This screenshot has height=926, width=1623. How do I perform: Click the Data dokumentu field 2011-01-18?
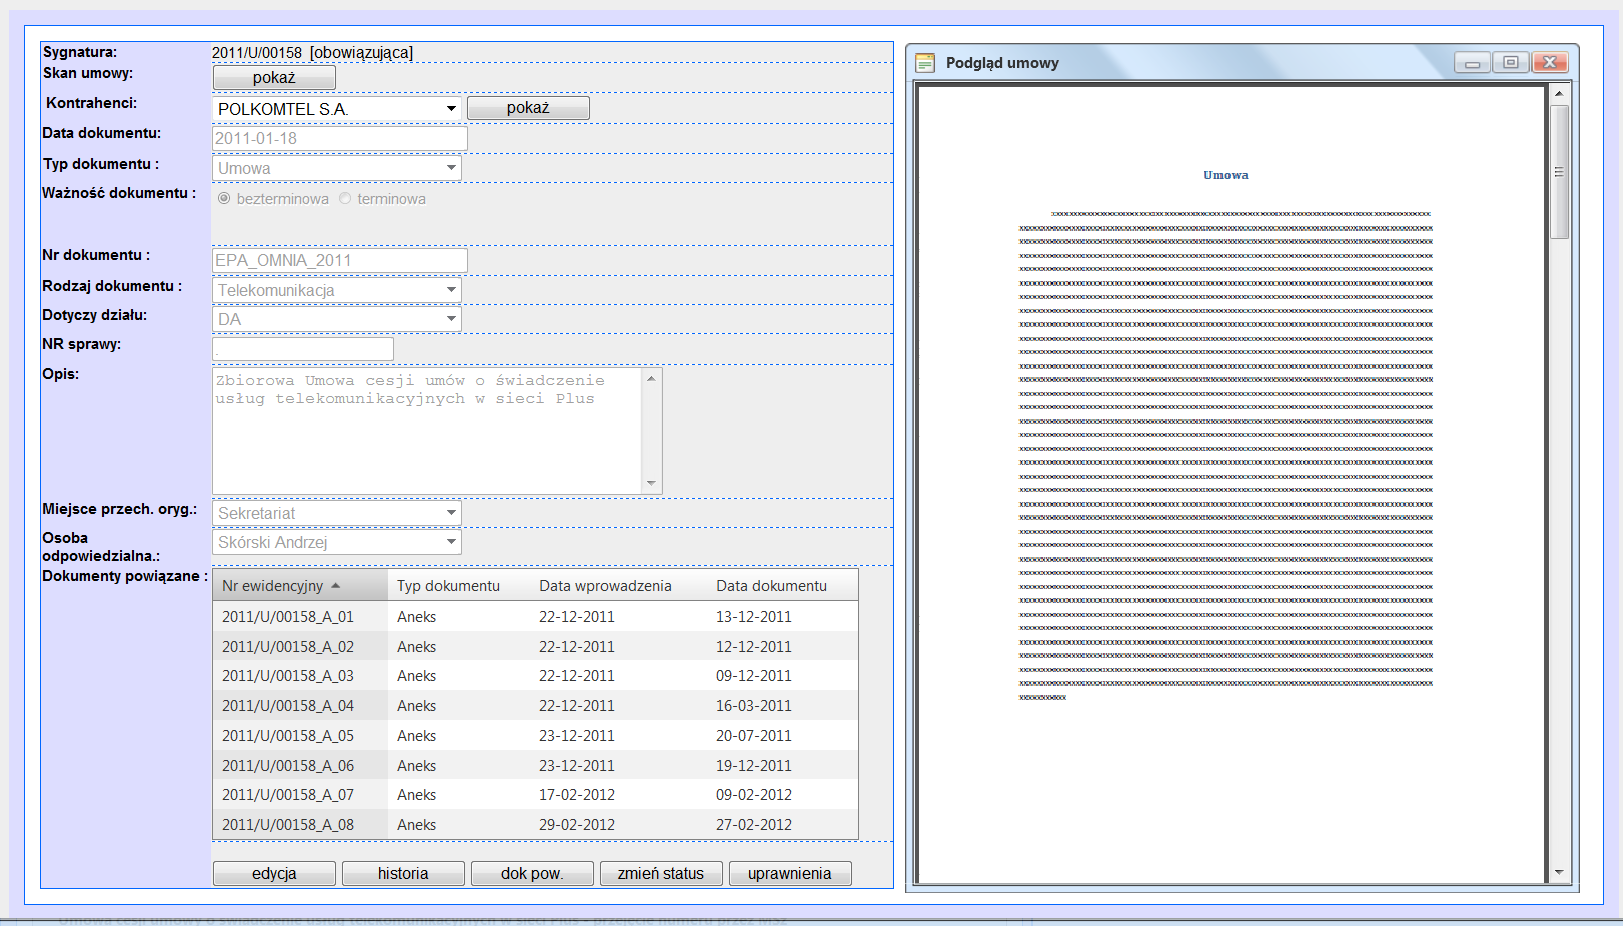pos(340,138)
